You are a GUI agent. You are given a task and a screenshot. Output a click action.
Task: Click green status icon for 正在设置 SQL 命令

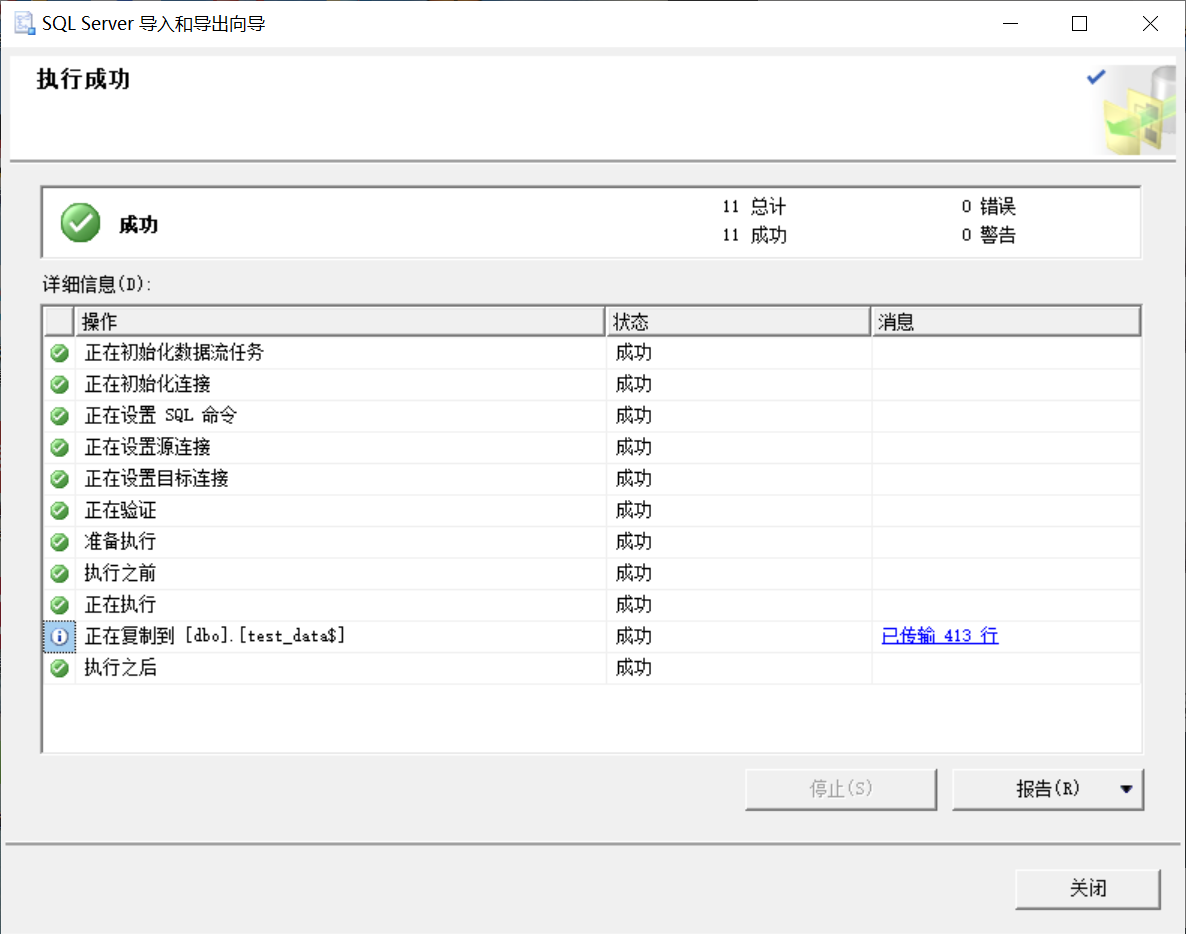(x=60, y=416)
